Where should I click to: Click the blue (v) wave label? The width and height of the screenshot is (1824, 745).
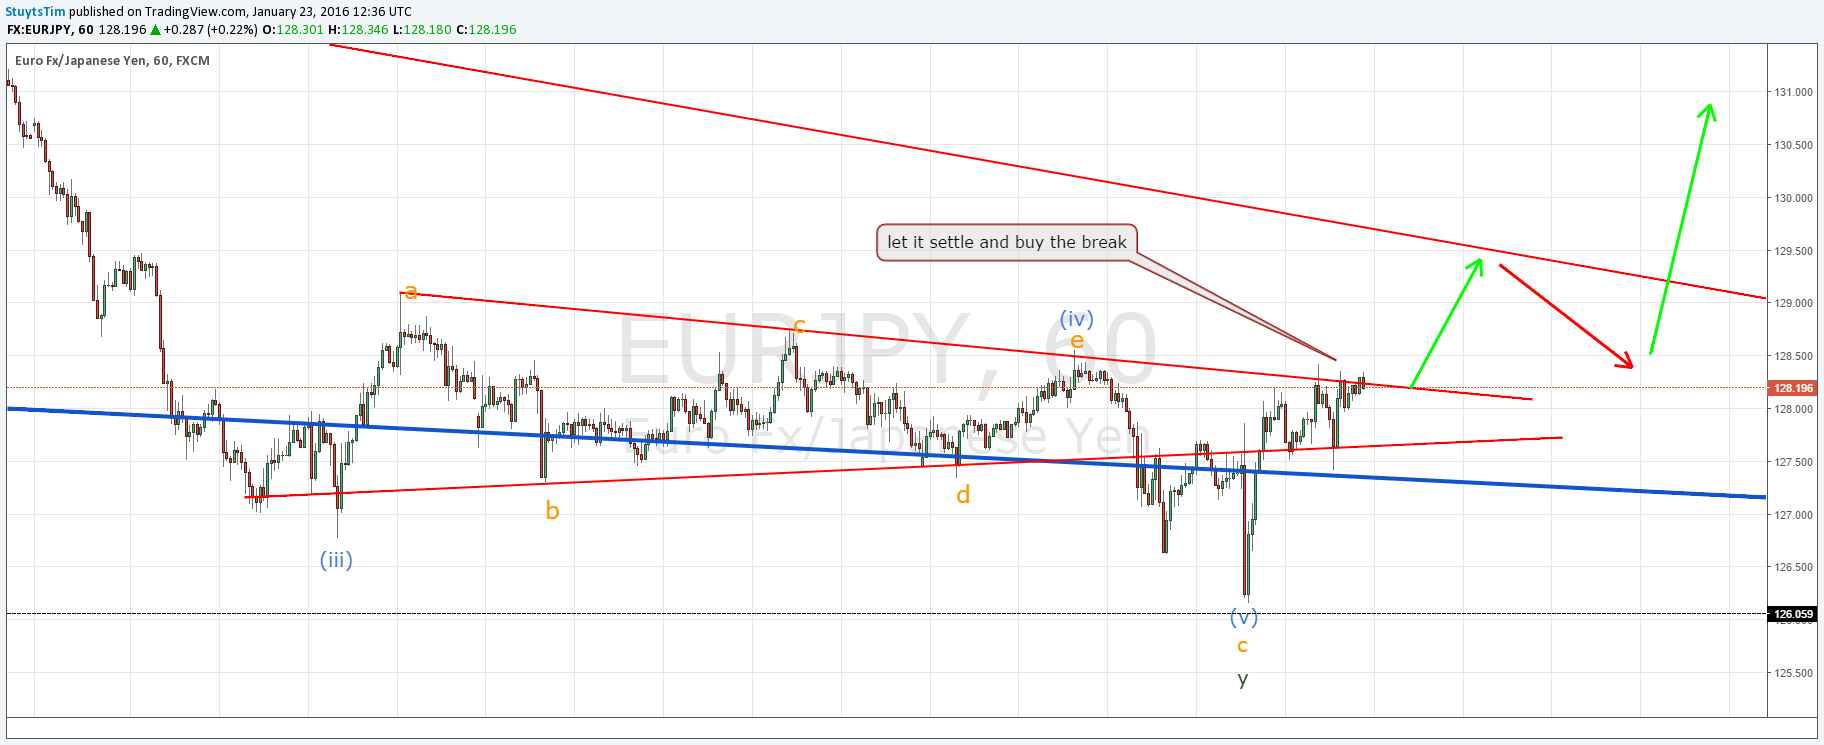1244,617
